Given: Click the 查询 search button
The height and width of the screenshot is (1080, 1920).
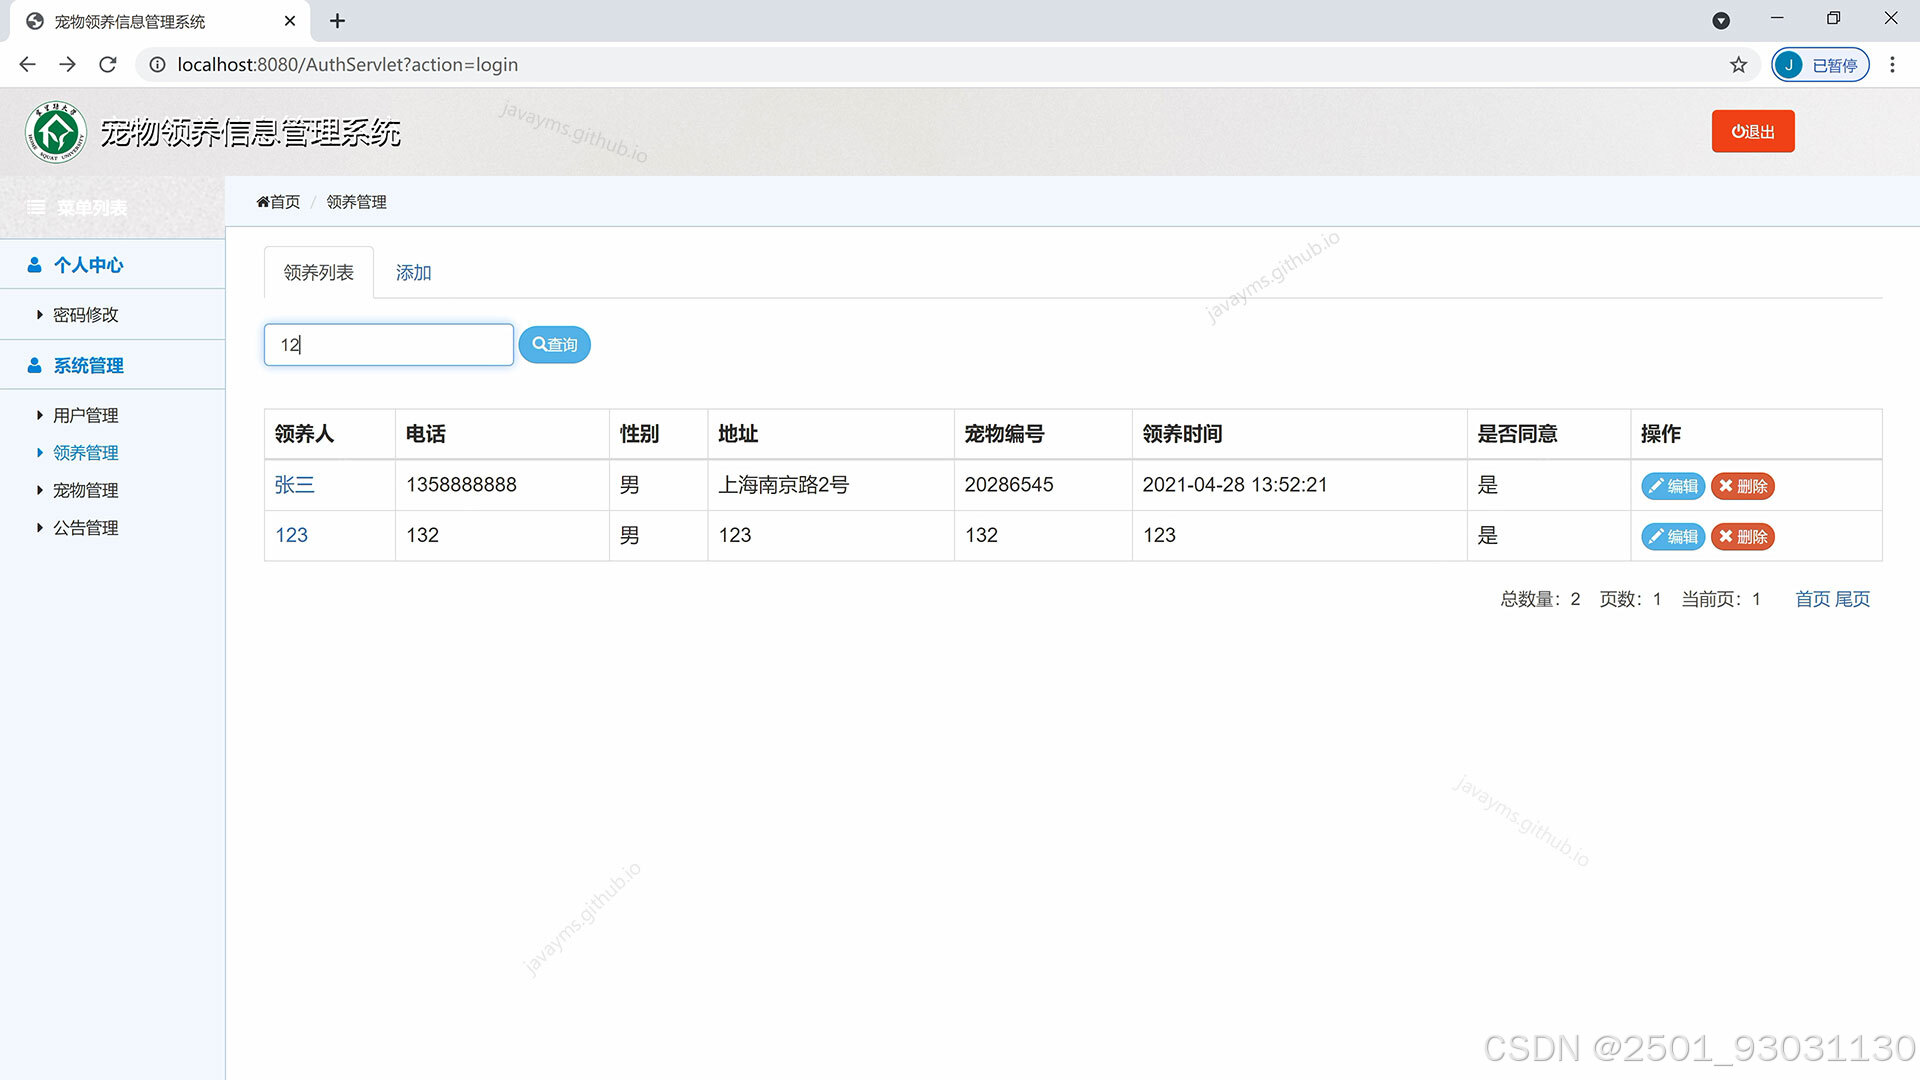Looking at the screenshot, I should tap(555, 345).
